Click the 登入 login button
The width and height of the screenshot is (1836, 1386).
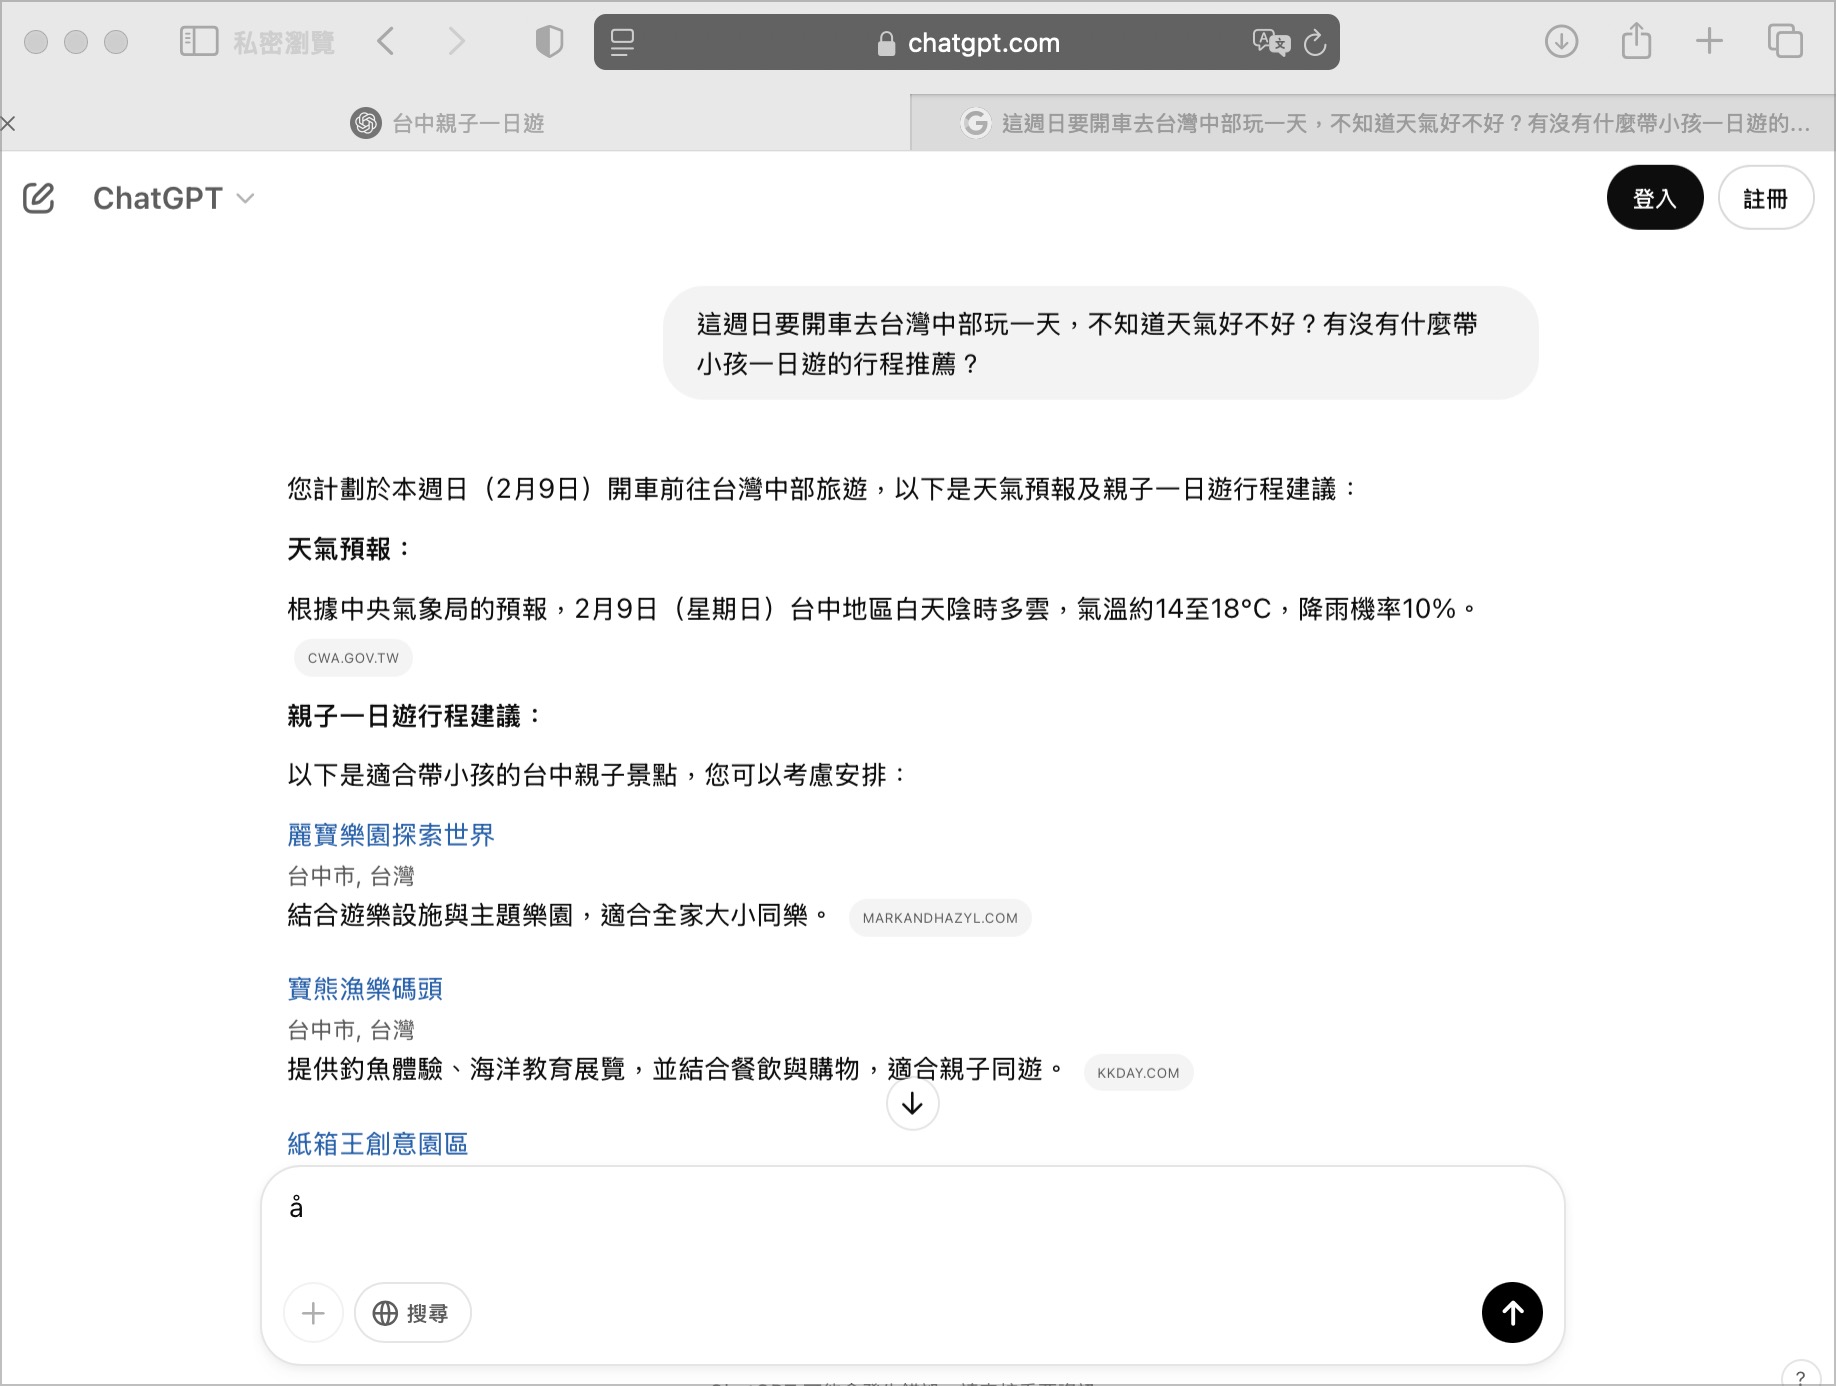(1654, 198)
